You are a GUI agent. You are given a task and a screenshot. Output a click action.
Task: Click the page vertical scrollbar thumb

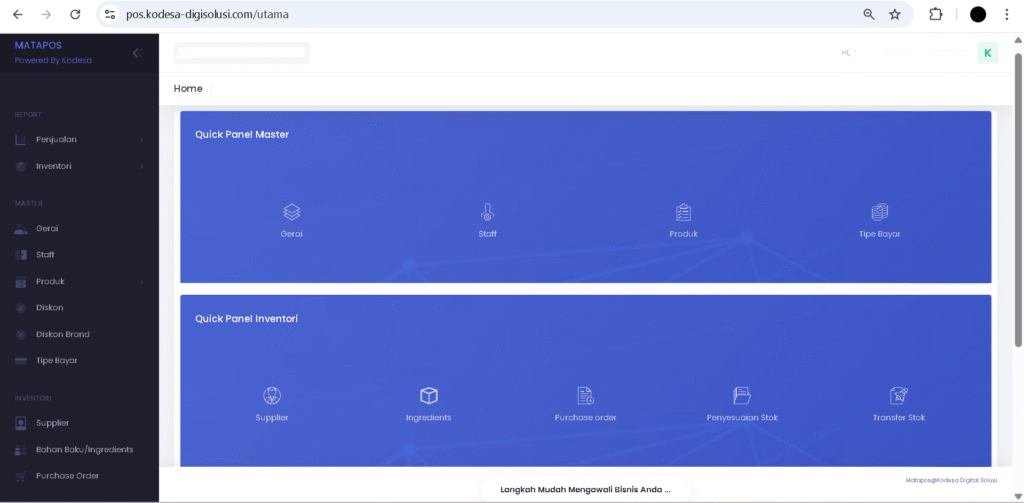click(1018, 199)
